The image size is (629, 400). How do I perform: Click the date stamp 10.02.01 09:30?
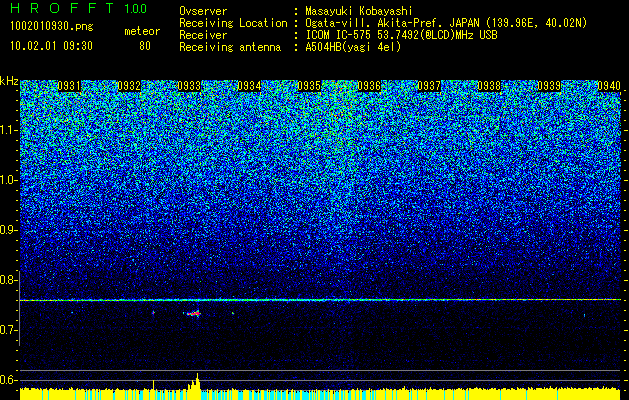pos(51,46)
